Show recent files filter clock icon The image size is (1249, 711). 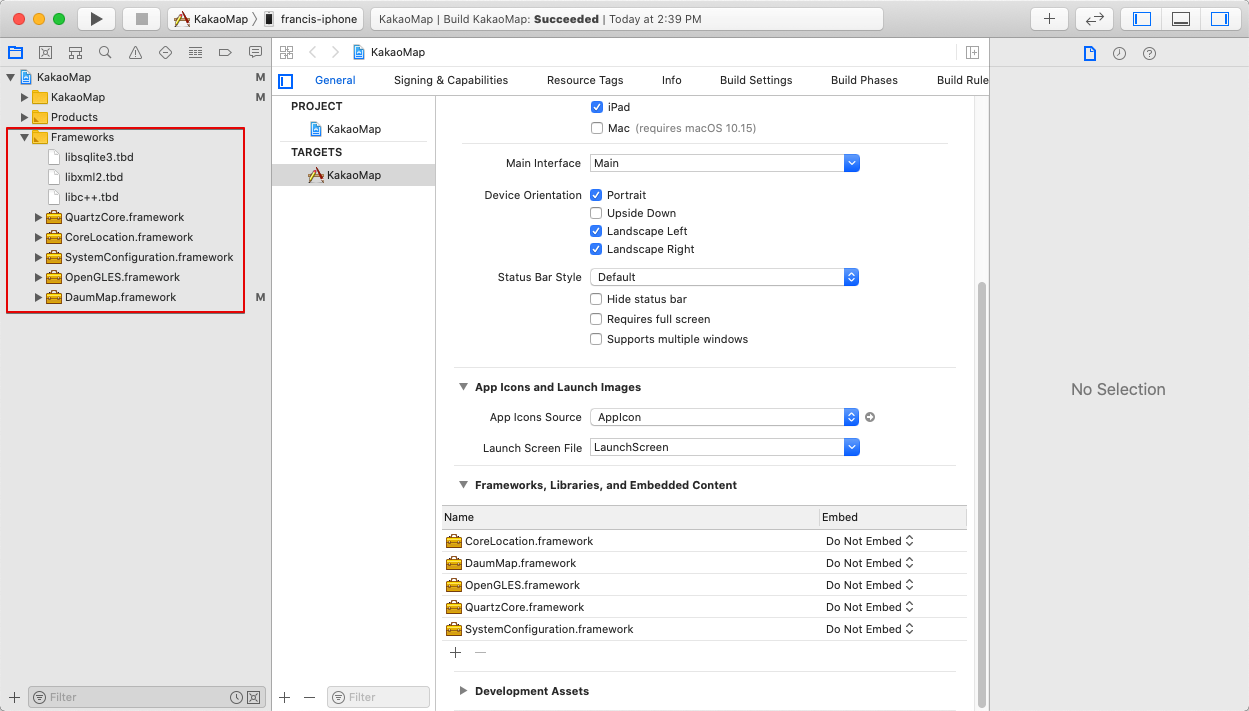tap(236, 697)
